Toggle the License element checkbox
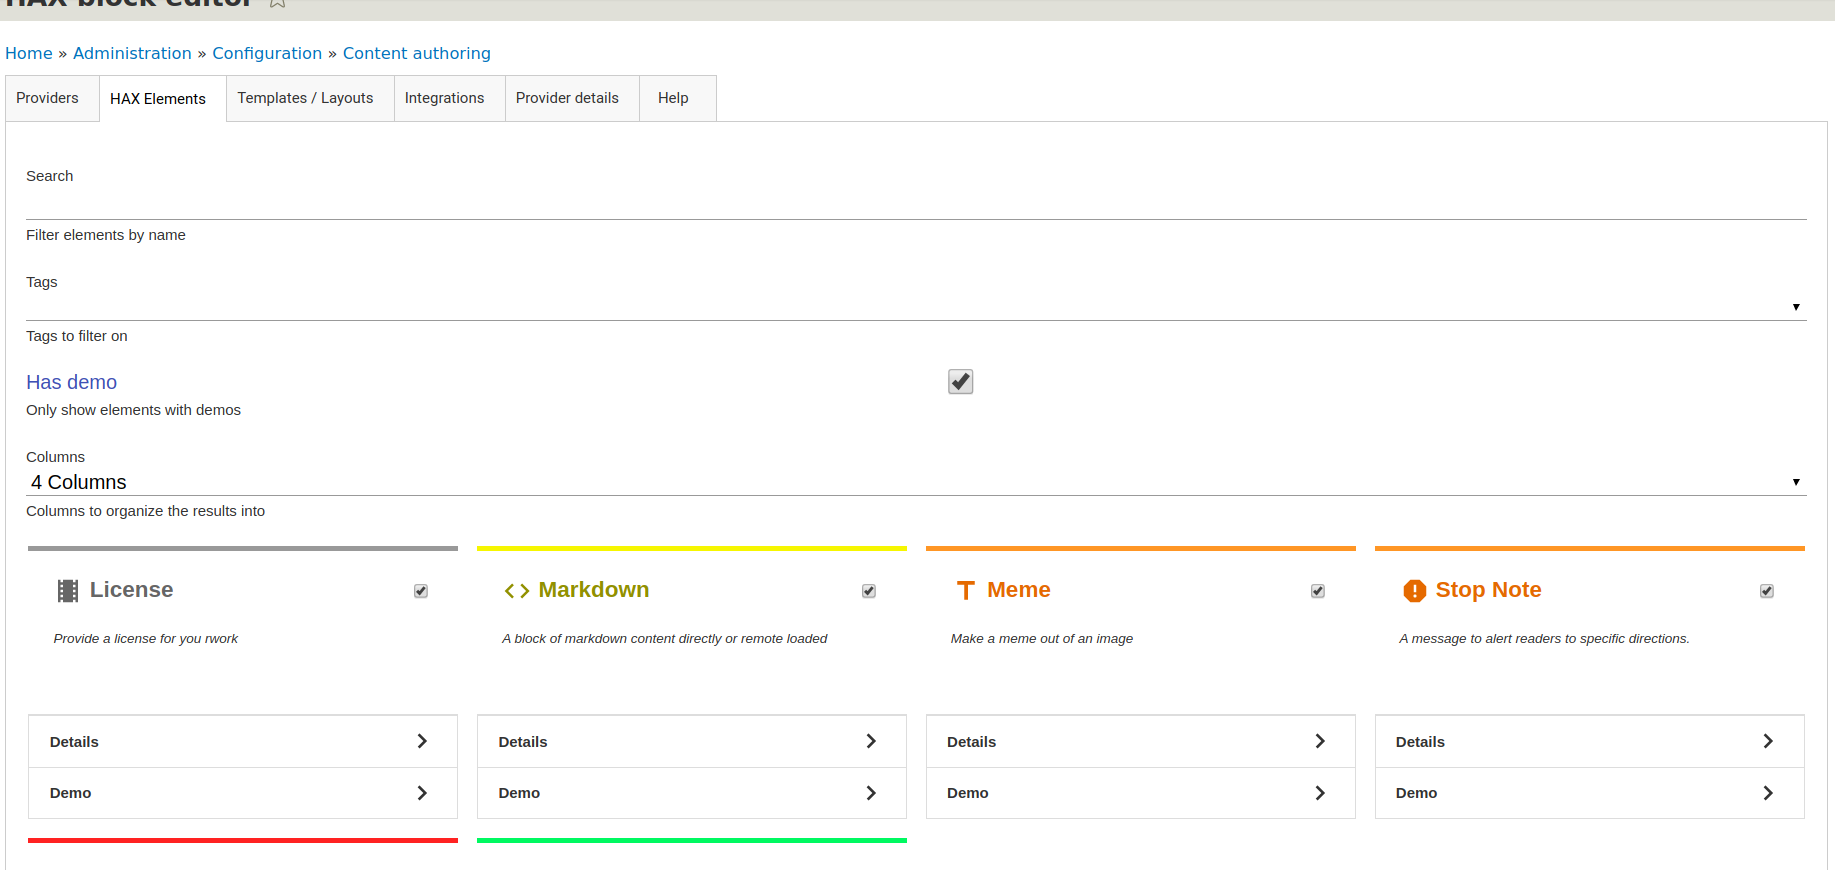Image resolution: width=1835 pixels, height=870 pixels. pos(421,591)
